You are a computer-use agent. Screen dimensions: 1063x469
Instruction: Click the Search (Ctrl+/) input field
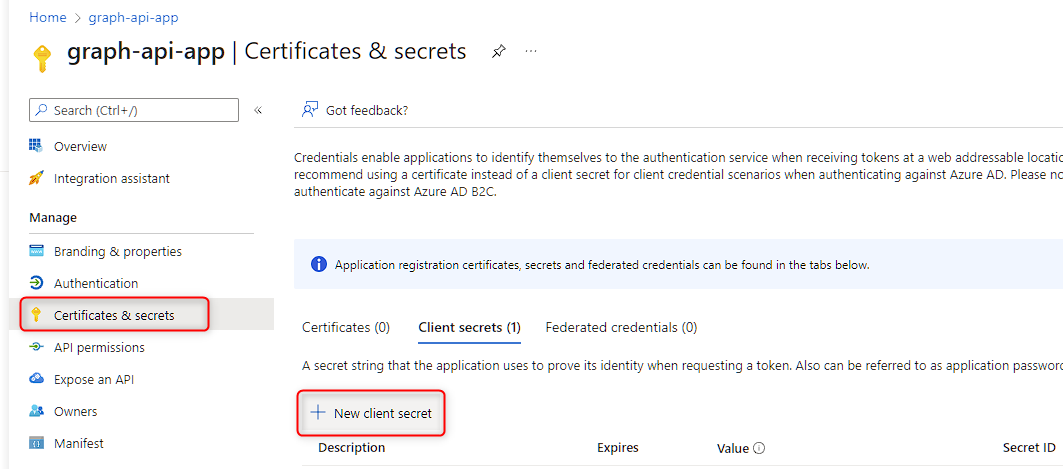point(134,110)
